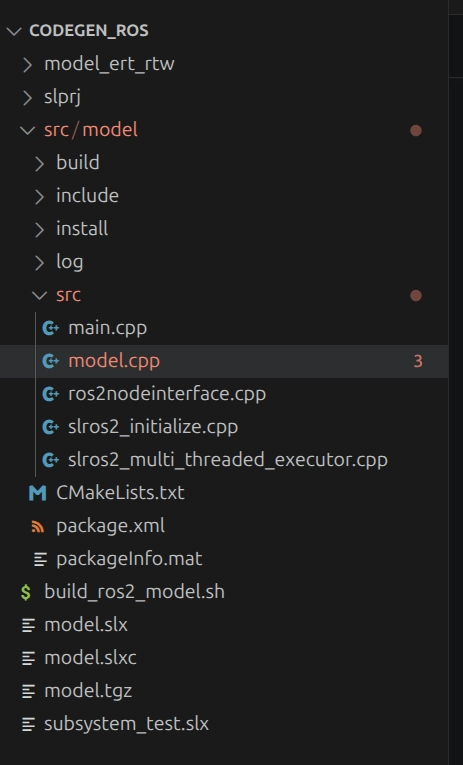Click the file icon beside packageInfo.mat
Screen dimensions: 463x765
[x=40, y=560]
